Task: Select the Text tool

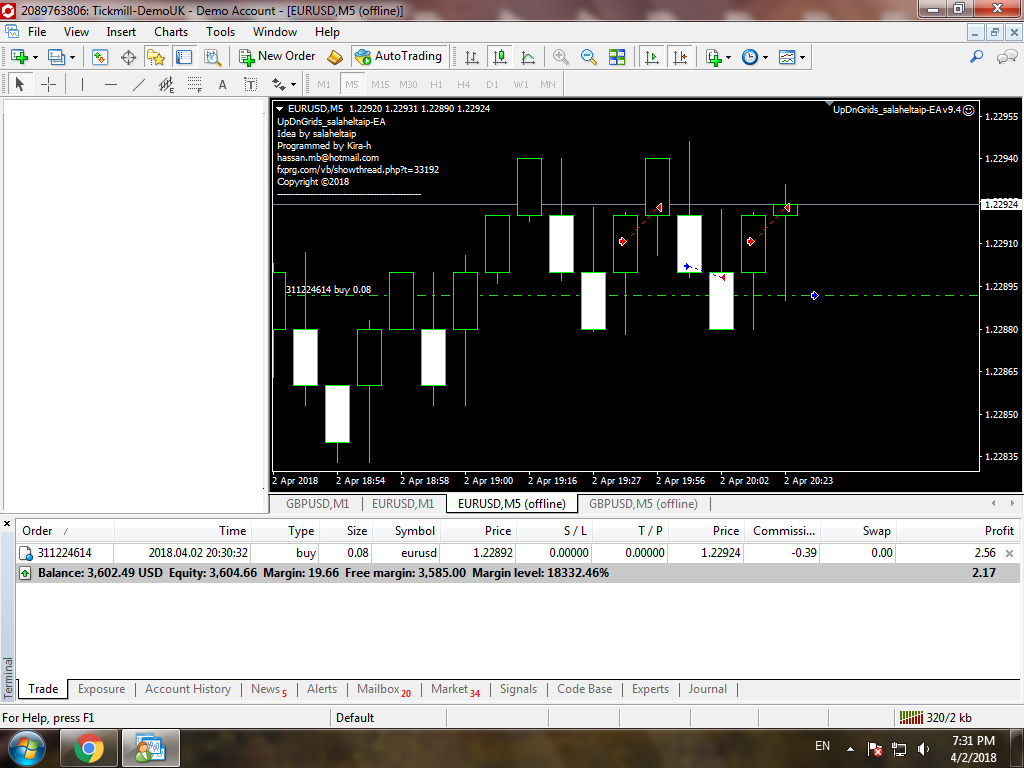Action: click(223, 84)
